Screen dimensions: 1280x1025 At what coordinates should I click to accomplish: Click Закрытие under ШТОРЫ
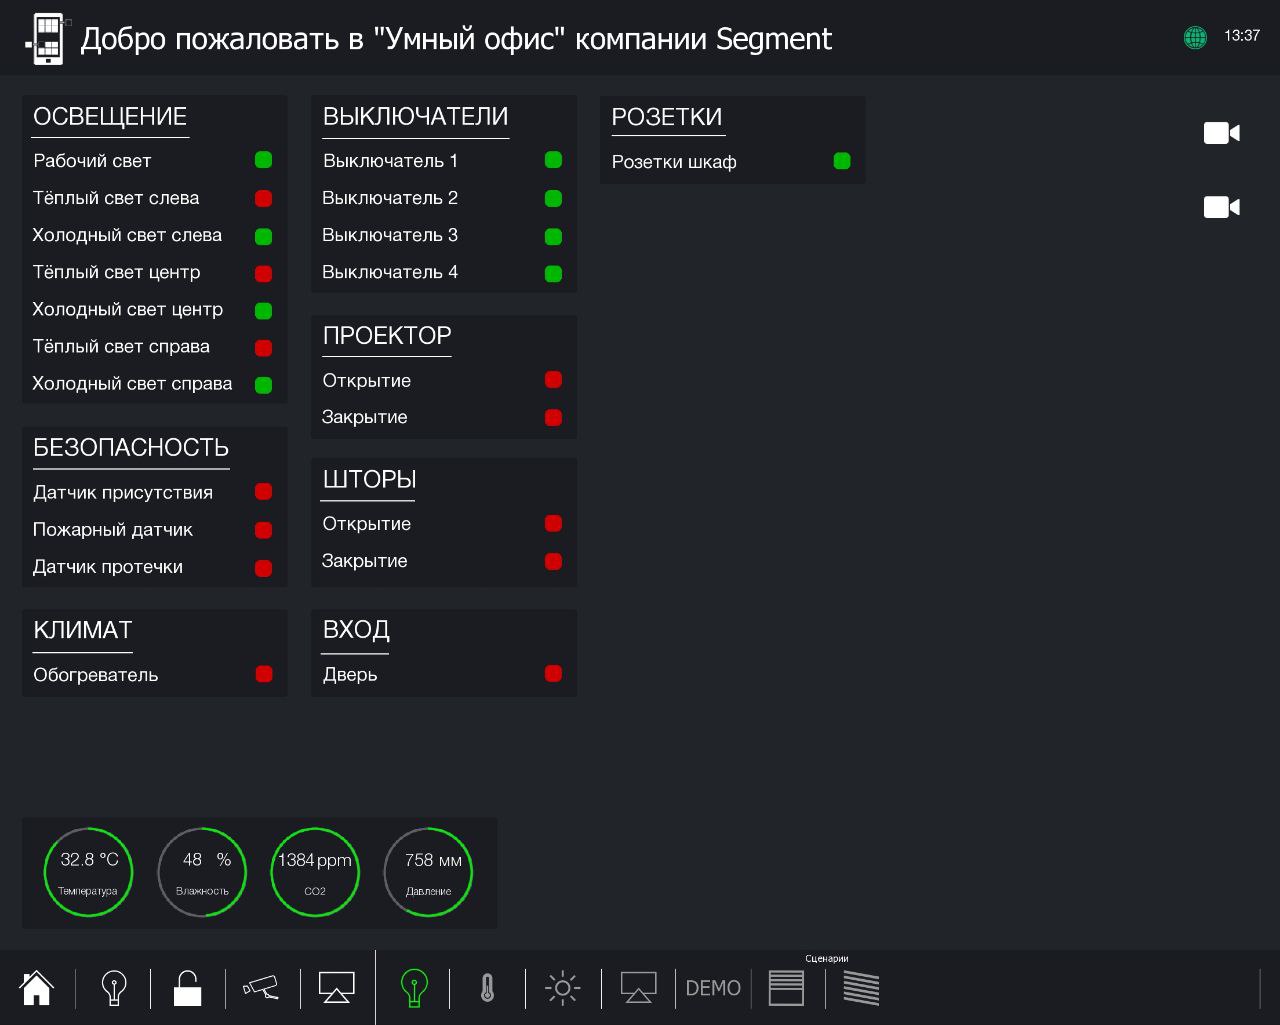pyautogui.click(x=365, y=561)
